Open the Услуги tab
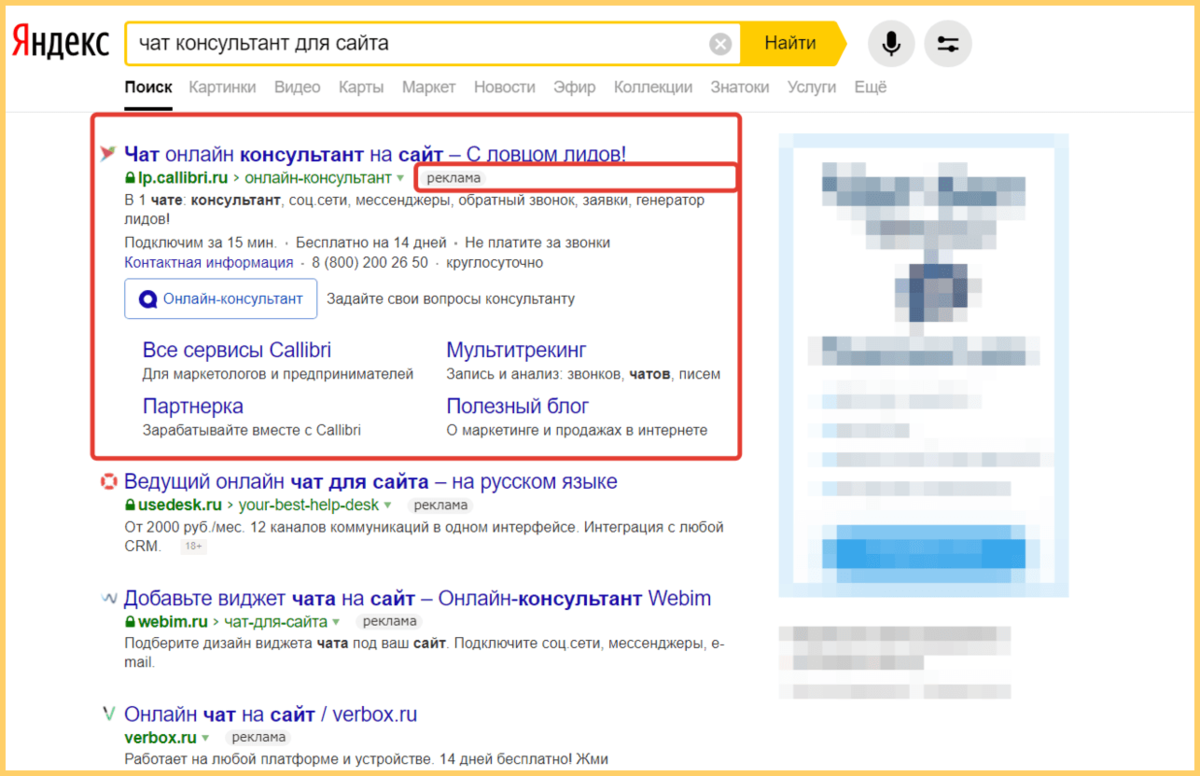This screenshot has width=1200, height=776. [811, 87]
